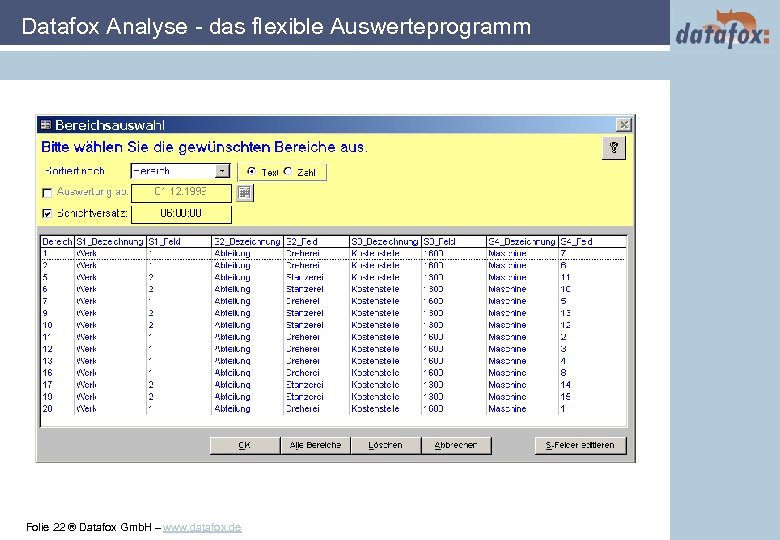Click the S3_Bezeichnung column header

[x=385, y=242]
